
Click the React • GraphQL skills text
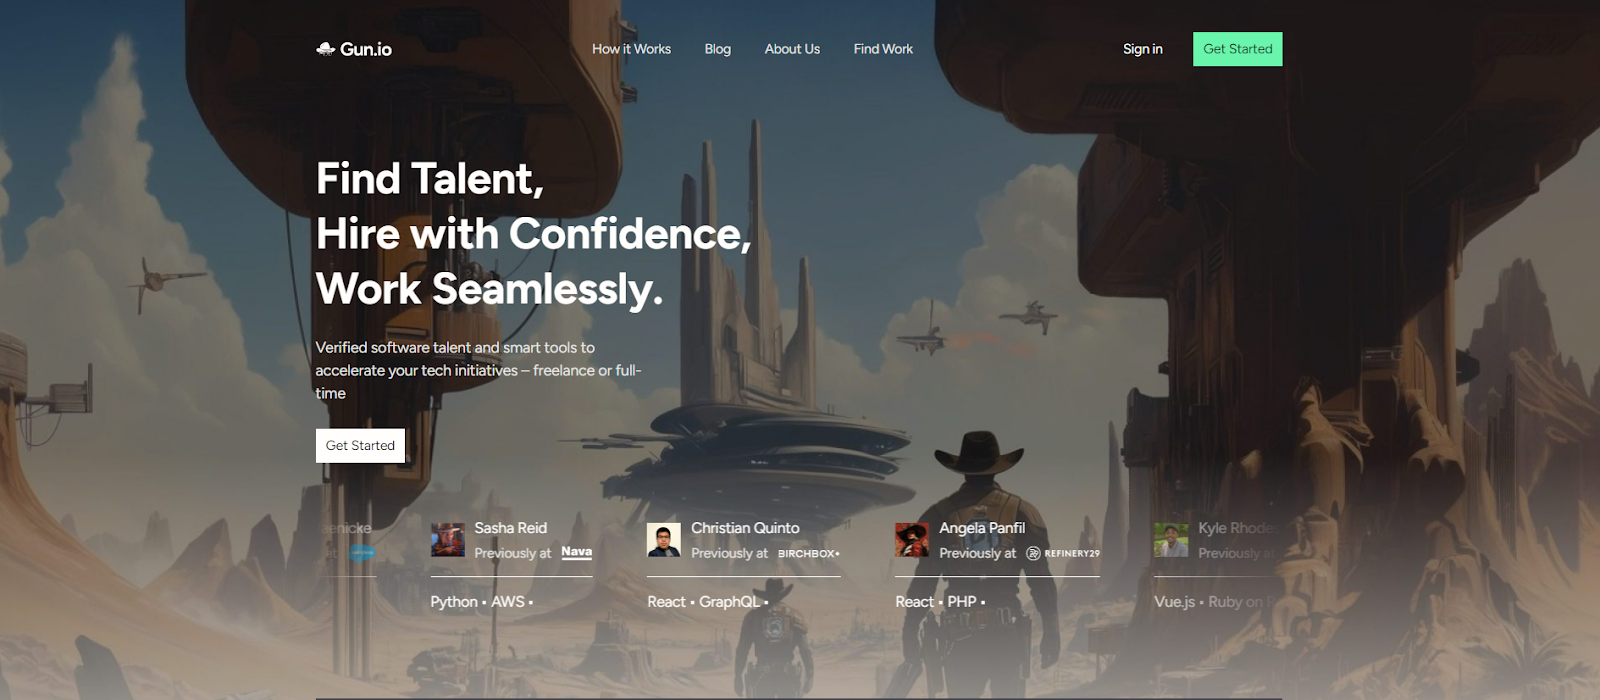708,602
